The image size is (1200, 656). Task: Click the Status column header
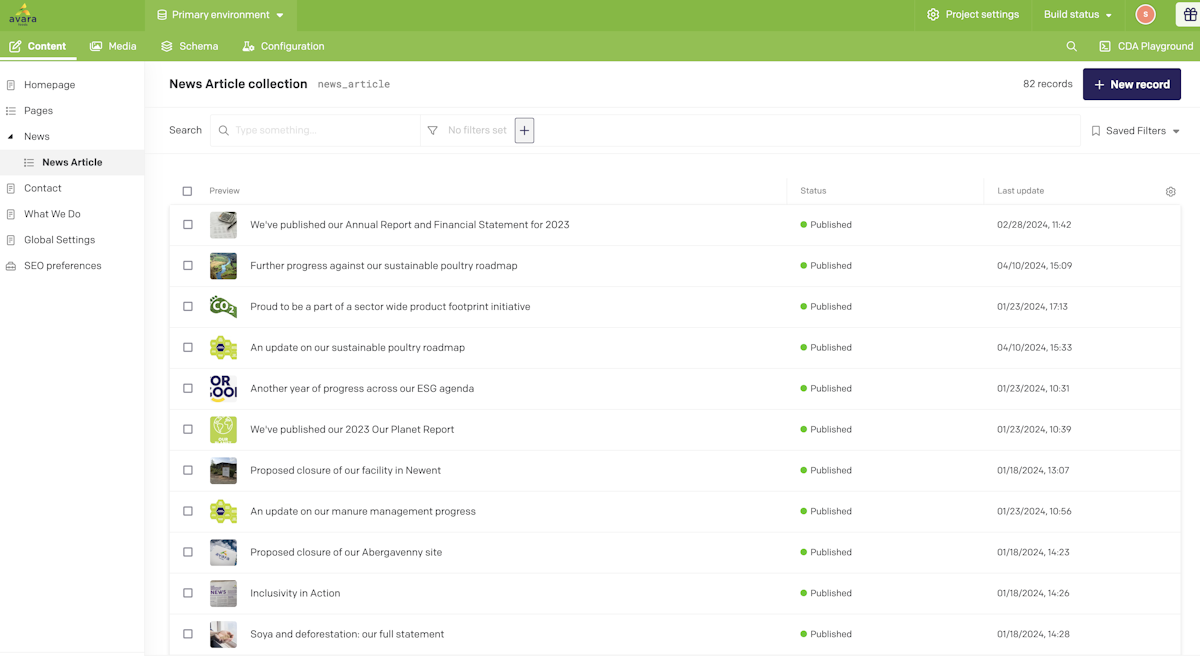(813, 191)
